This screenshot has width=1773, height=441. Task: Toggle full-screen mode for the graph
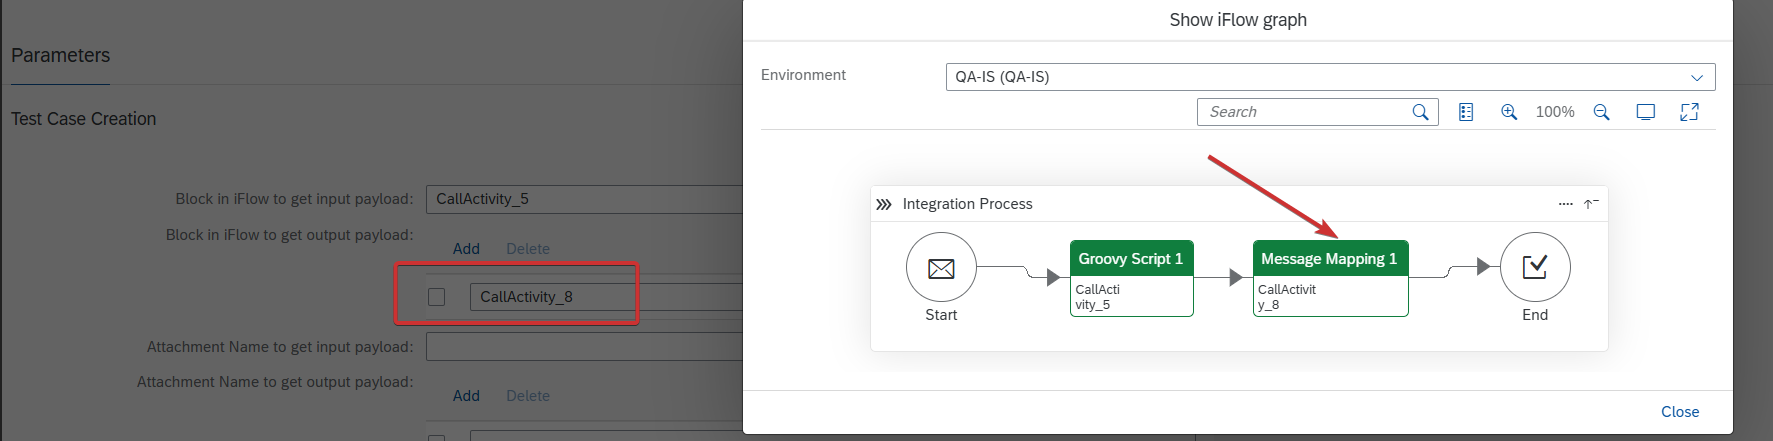pyautogui.click(x=1689, y=112)
